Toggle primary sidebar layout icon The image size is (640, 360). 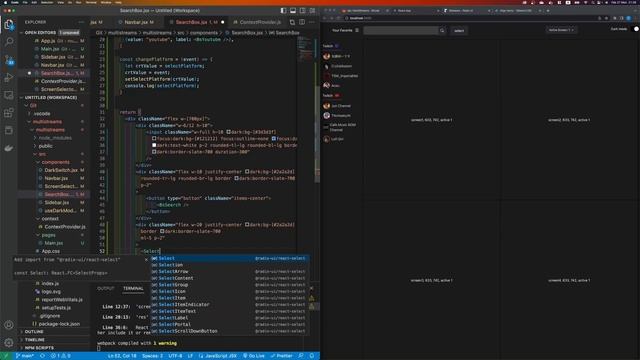click(x=283, y=11)
